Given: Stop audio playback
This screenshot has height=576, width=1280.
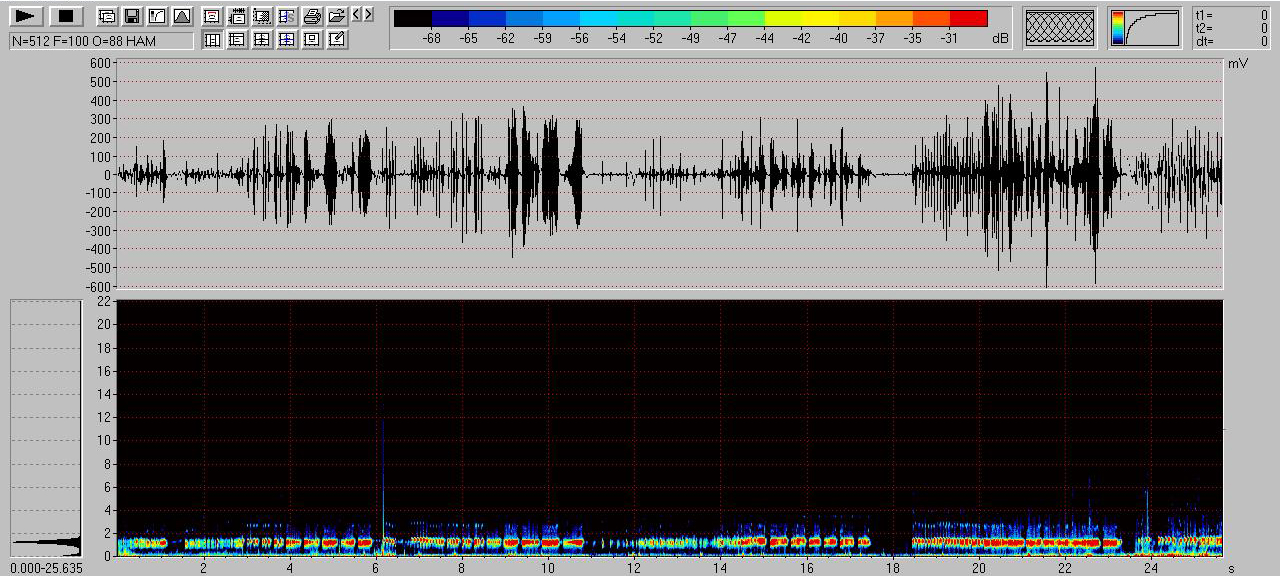Looking at the screenshot, I should tap(66, 16).
